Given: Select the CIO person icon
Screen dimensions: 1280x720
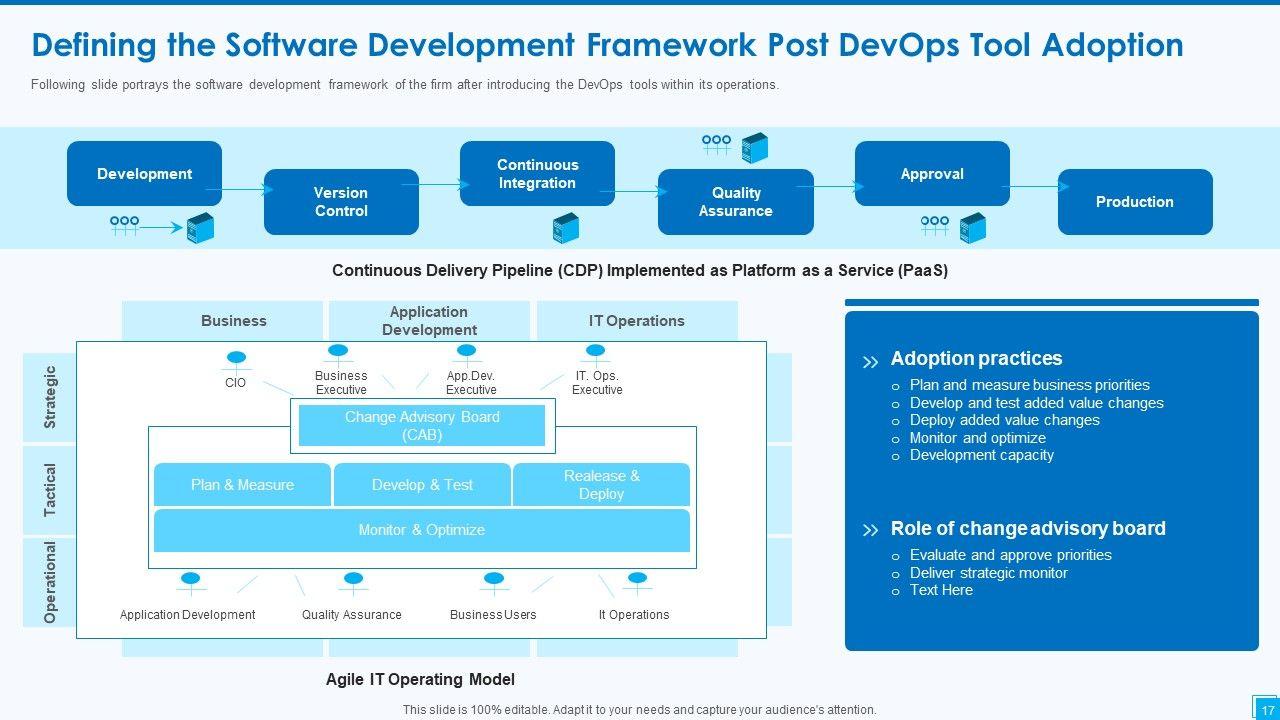Looking at the screenshot, I should pyautogui.click(x=236, y=359).
